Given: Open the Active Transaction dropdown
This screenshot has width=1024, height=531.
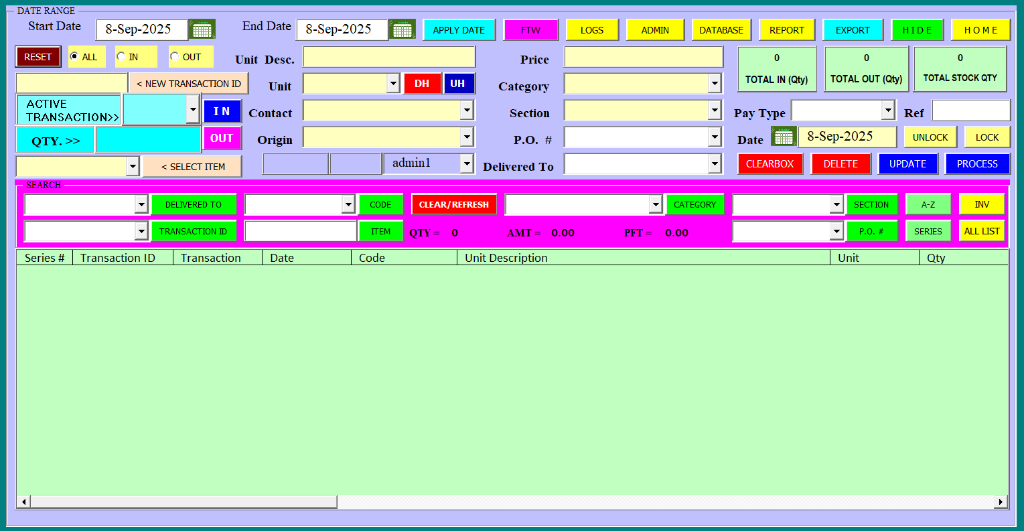Looking at the screenshot, I should pyautogui.click(x=192, y=110).
